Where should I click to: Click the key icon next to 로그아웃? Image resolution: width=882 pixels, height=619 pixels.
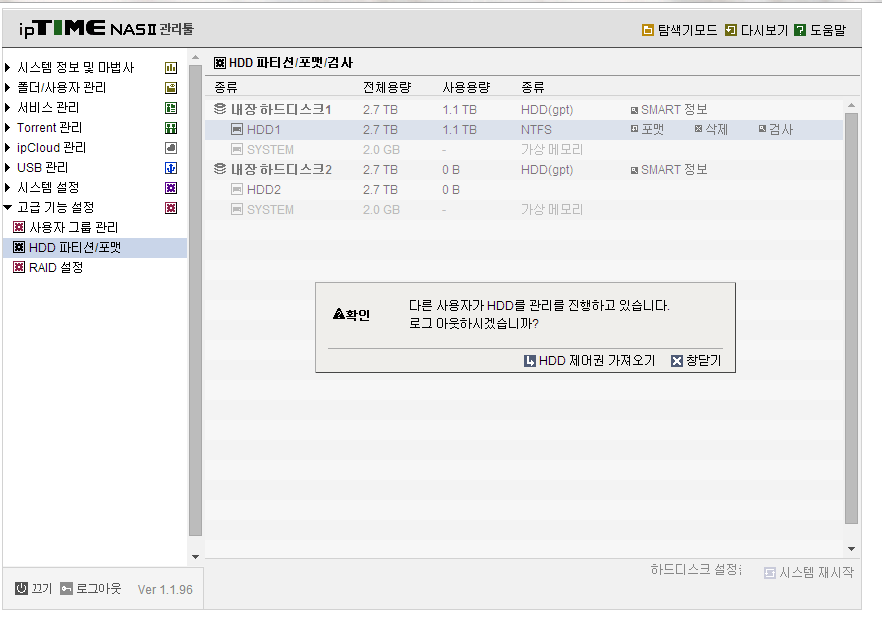coord(66,589)
